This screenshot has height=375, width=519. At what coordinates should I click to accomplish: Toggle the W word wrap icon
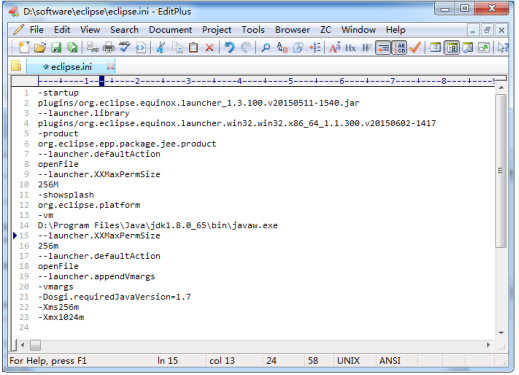pos(366,48)
